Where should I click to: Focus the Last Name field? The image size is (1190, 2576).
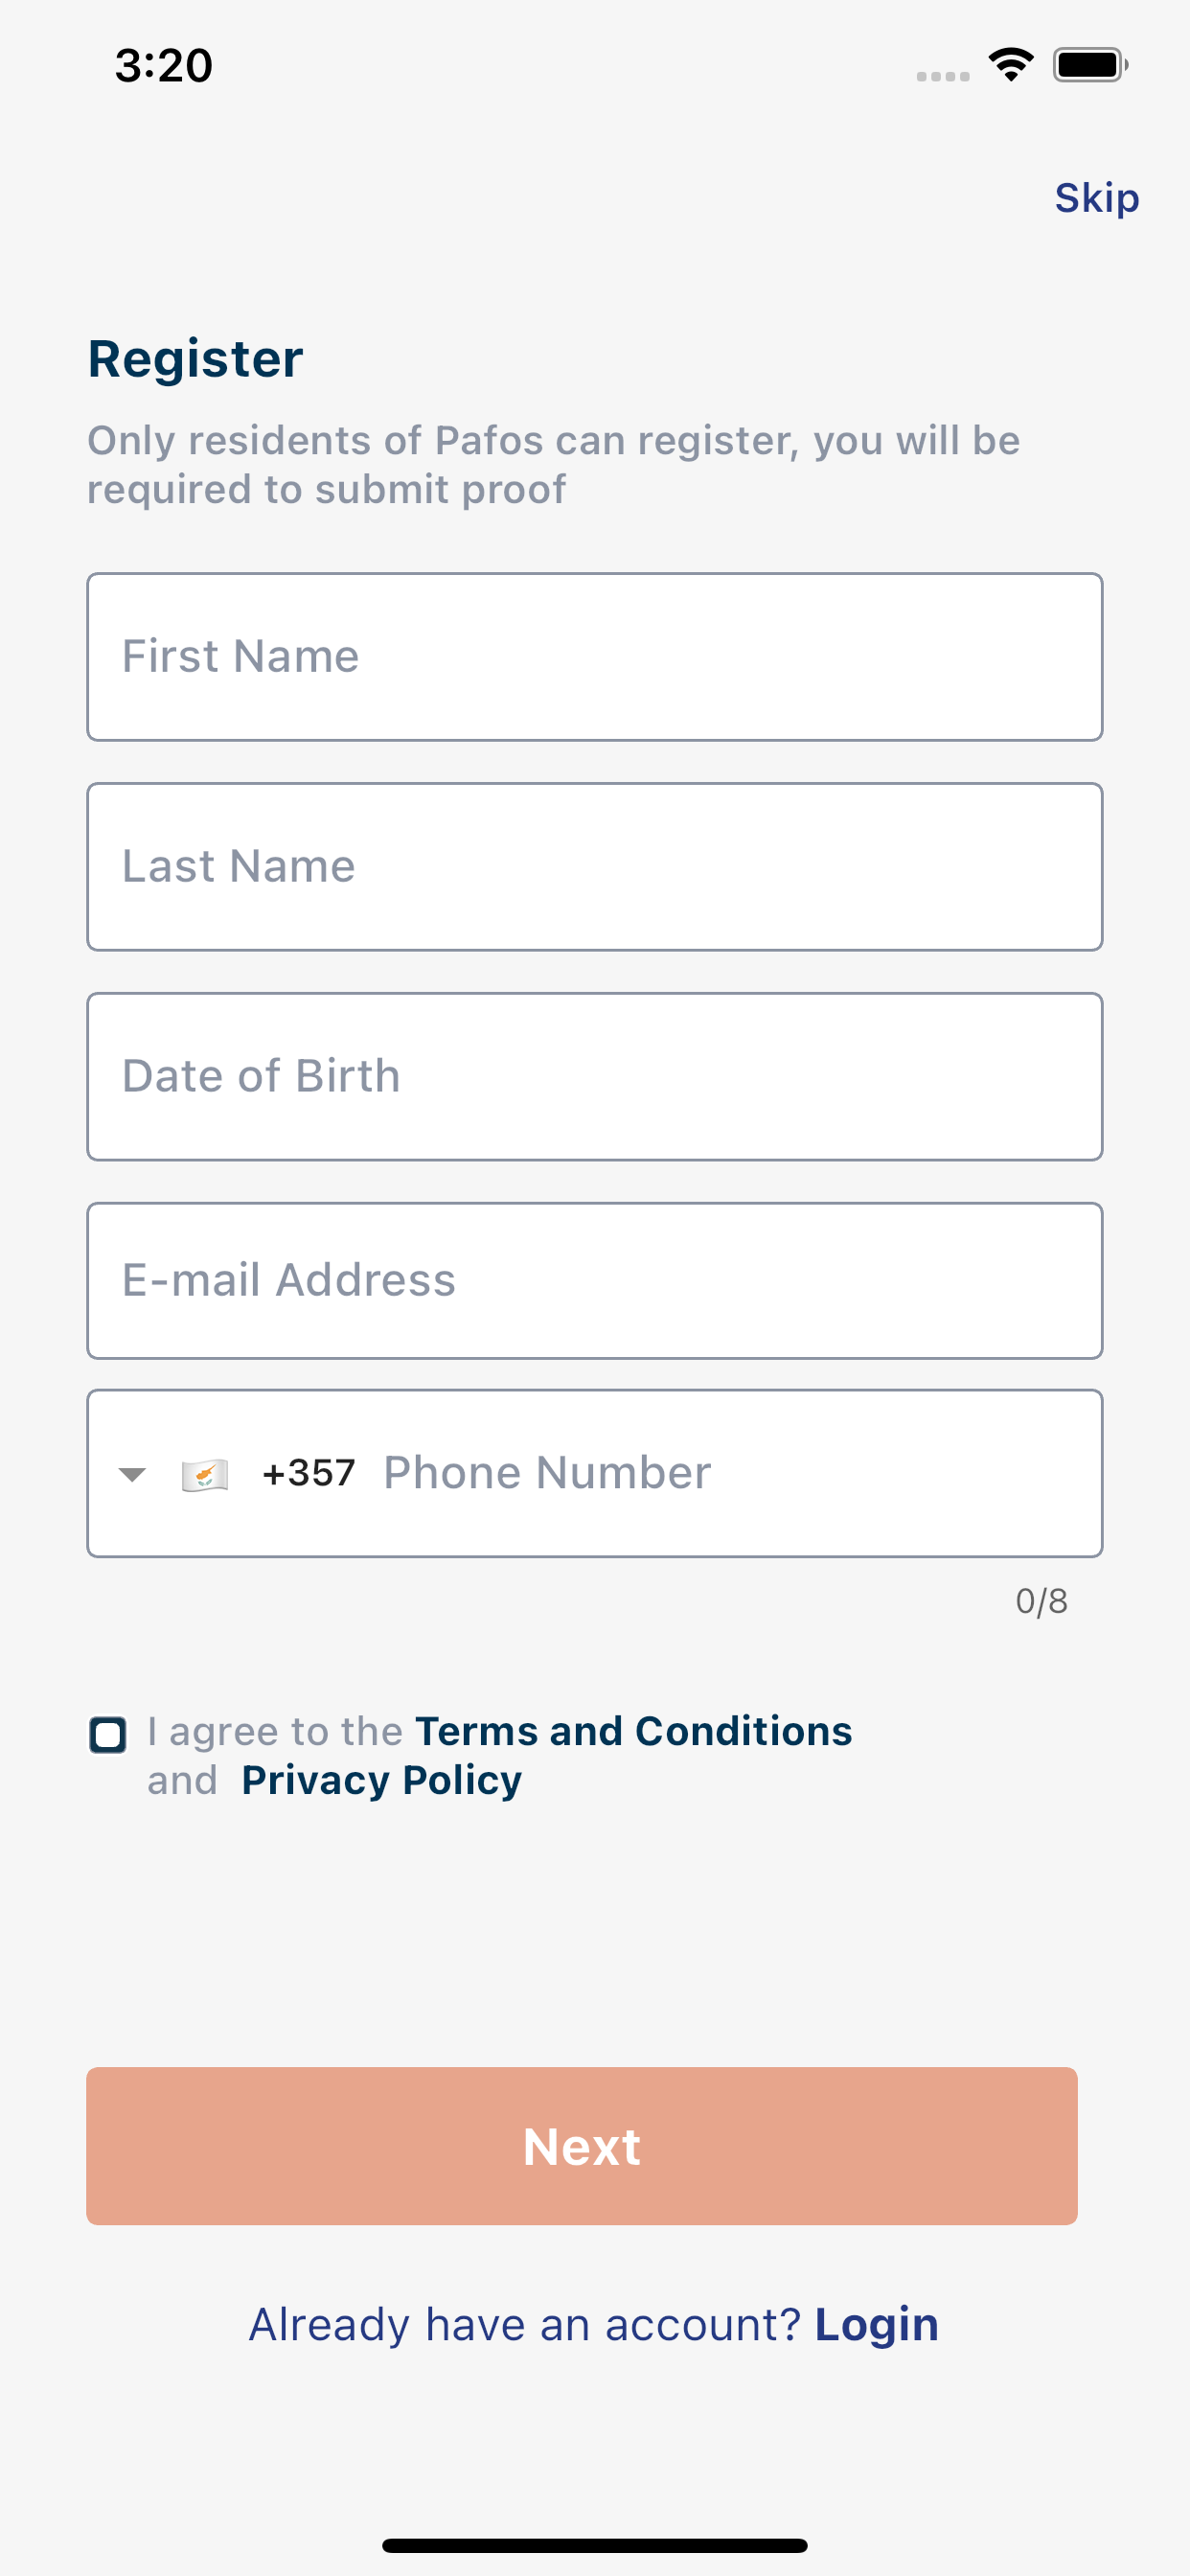(594, 867)
